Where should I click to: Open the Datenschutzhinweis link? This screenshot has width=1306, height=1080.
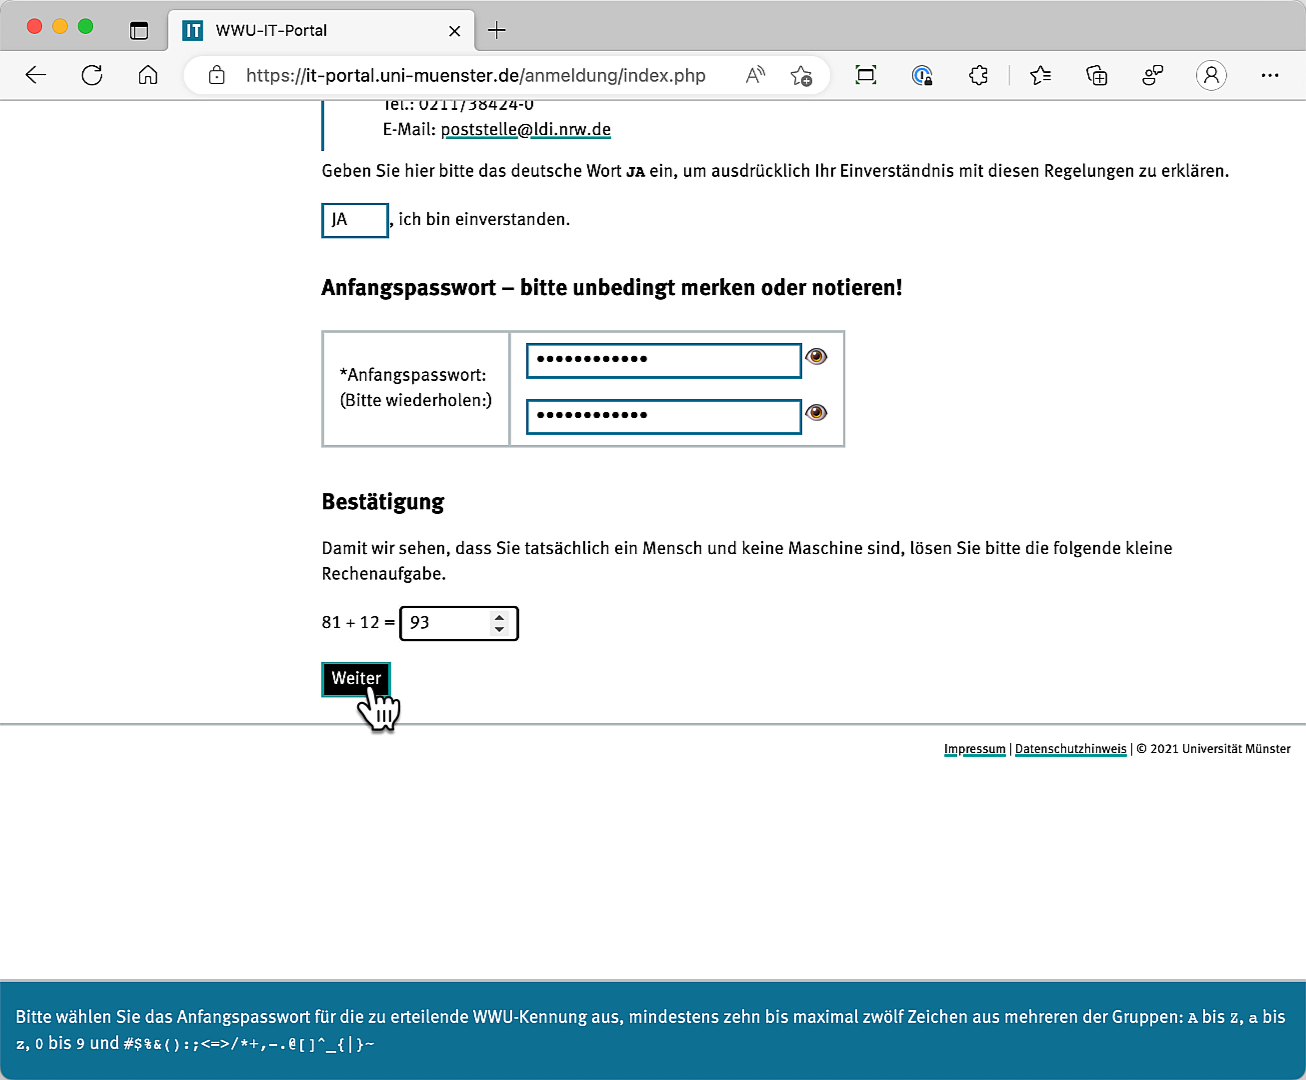click(1070, 749)
